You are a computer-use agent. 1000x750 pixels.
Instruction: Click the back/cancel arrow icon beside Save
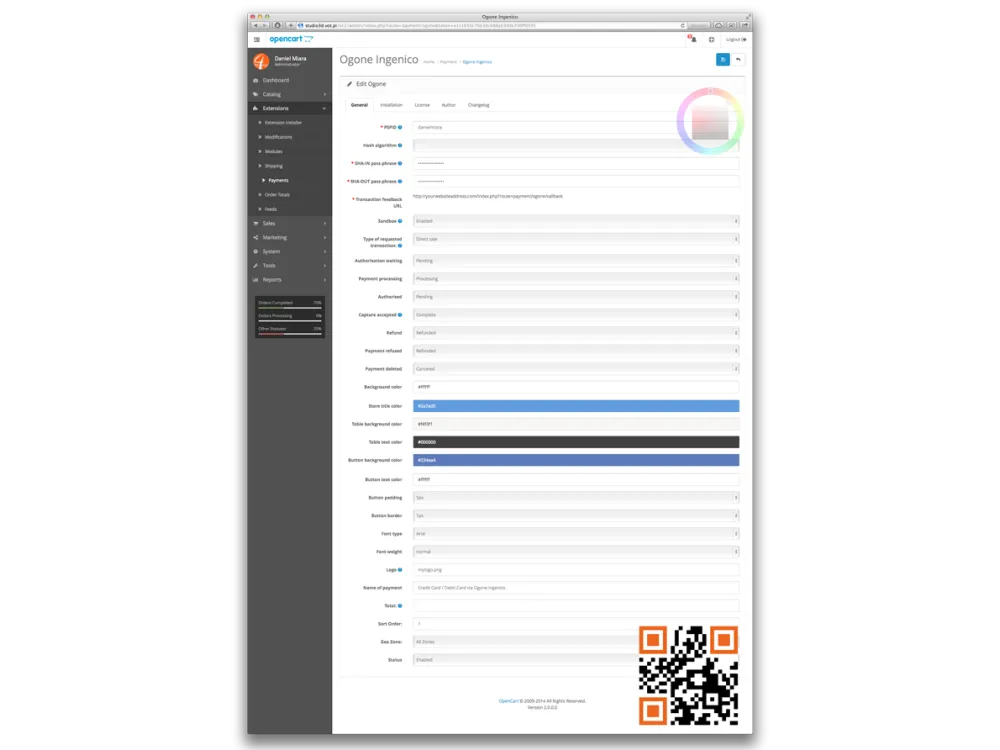[739, 60]
